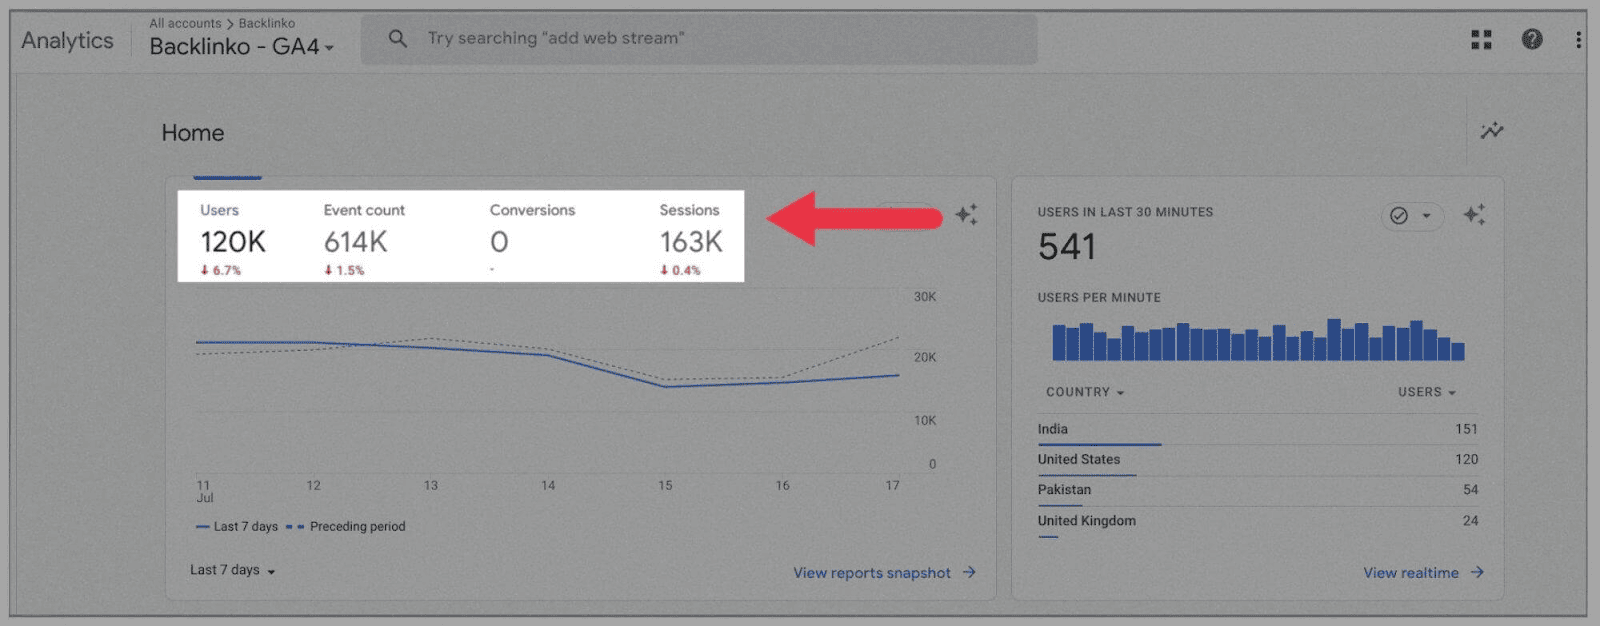Open the three-dot more options menu

tap(1578, 39)
